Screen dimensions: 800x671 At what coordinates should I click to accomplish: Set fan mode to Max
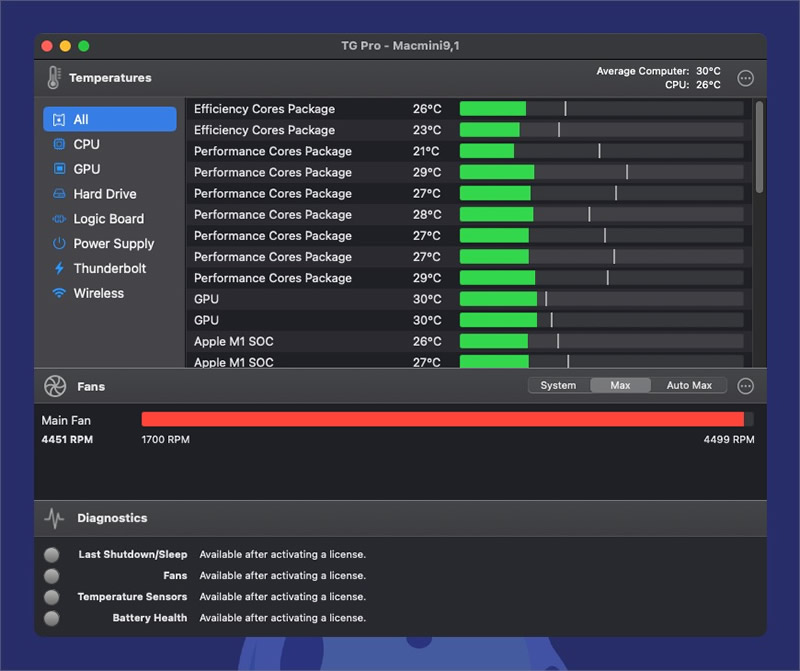point(620,385)
